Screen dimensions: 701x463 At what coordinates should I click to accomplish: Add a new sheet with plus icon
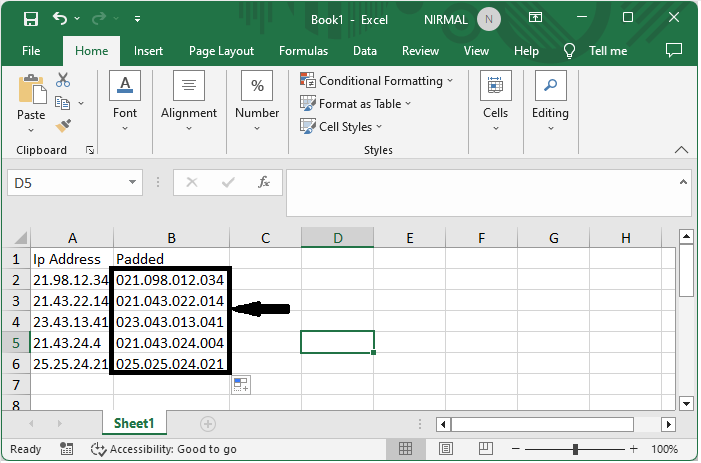click(208, 424)
